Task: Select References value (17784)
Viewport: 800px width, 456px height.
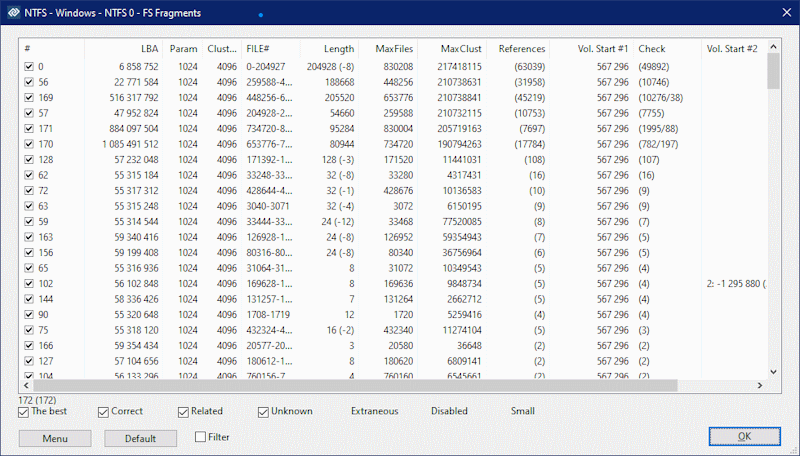Action: 529,144
